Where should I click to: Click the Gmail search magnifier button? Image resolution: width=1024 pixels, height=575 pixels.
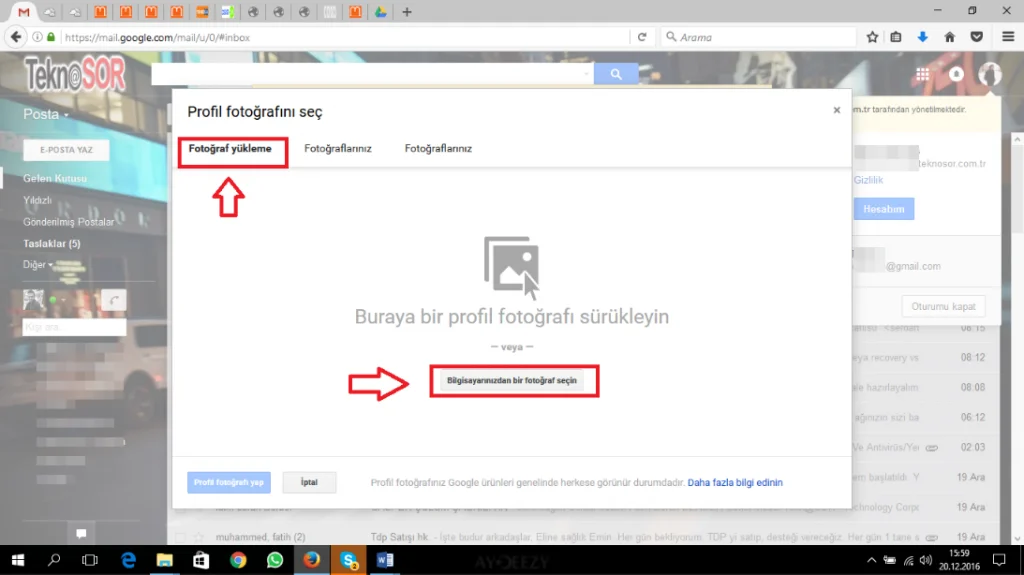click(x=616, y=74)
